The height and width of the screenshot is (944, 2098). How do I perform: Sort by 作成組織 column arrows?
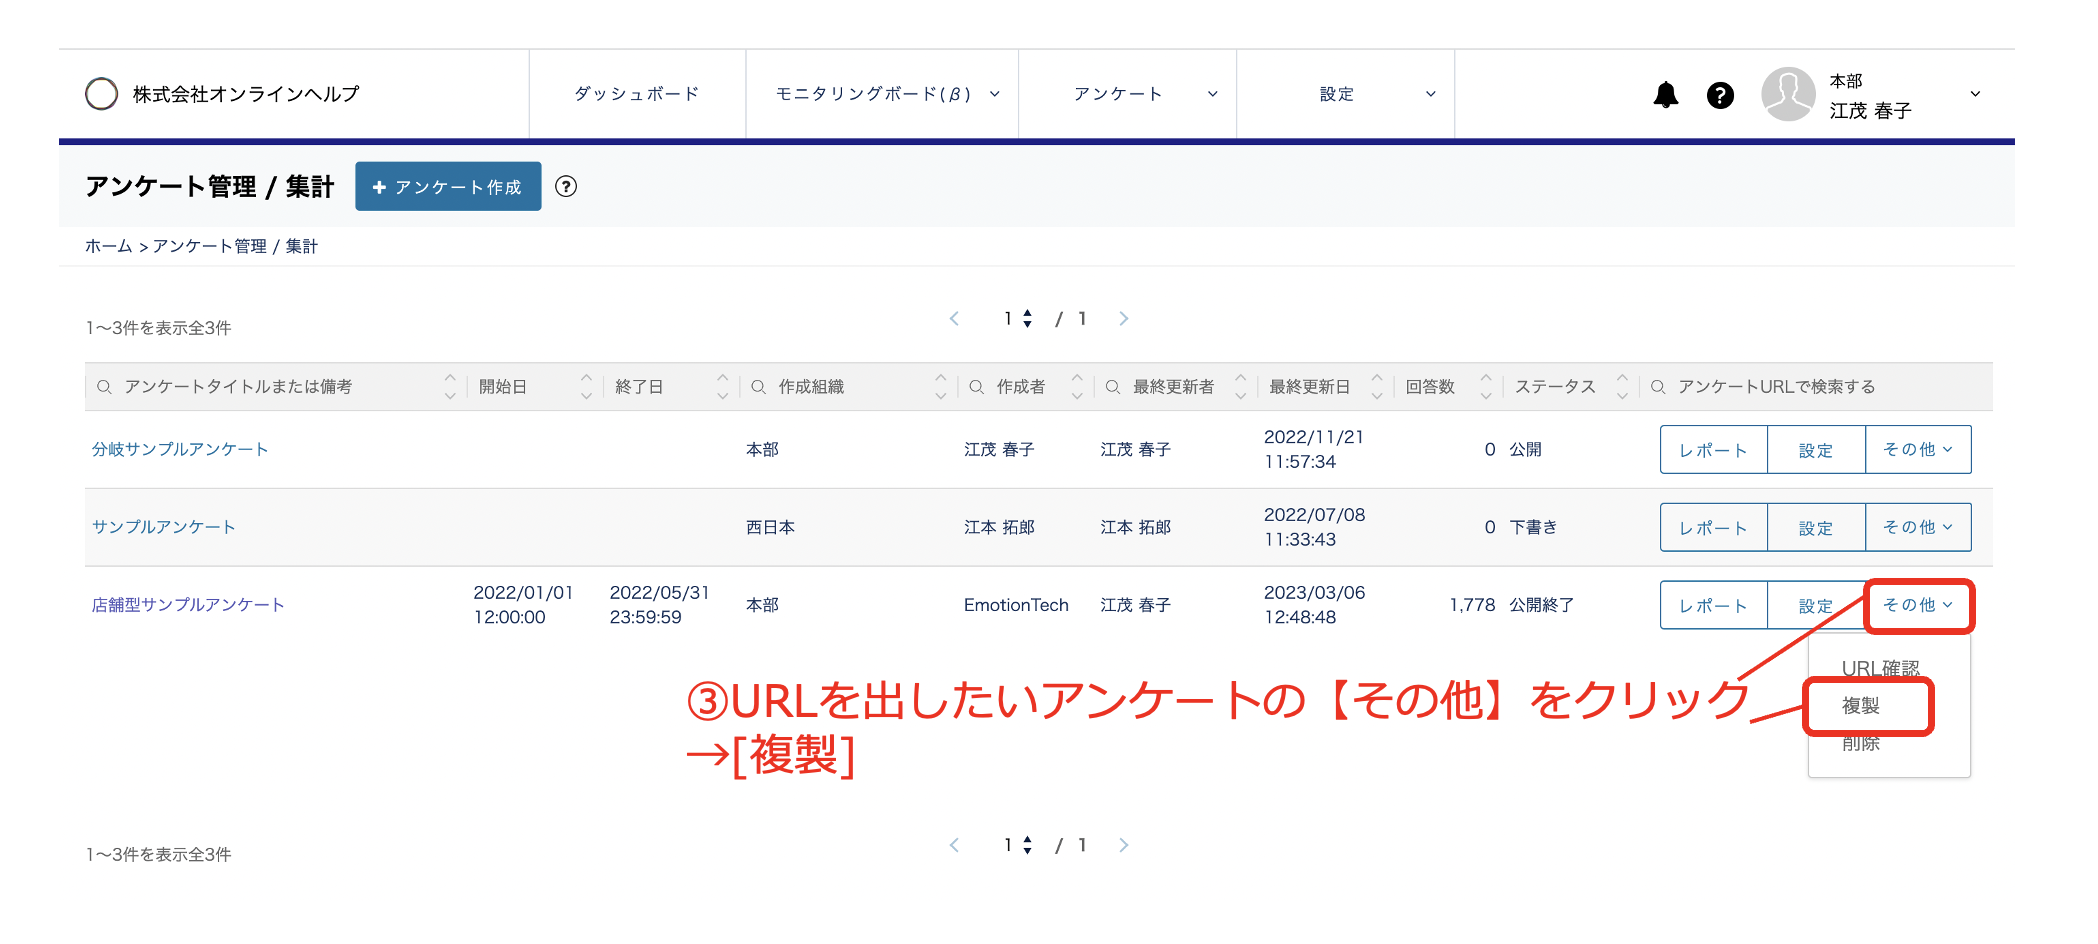point(940,387)
